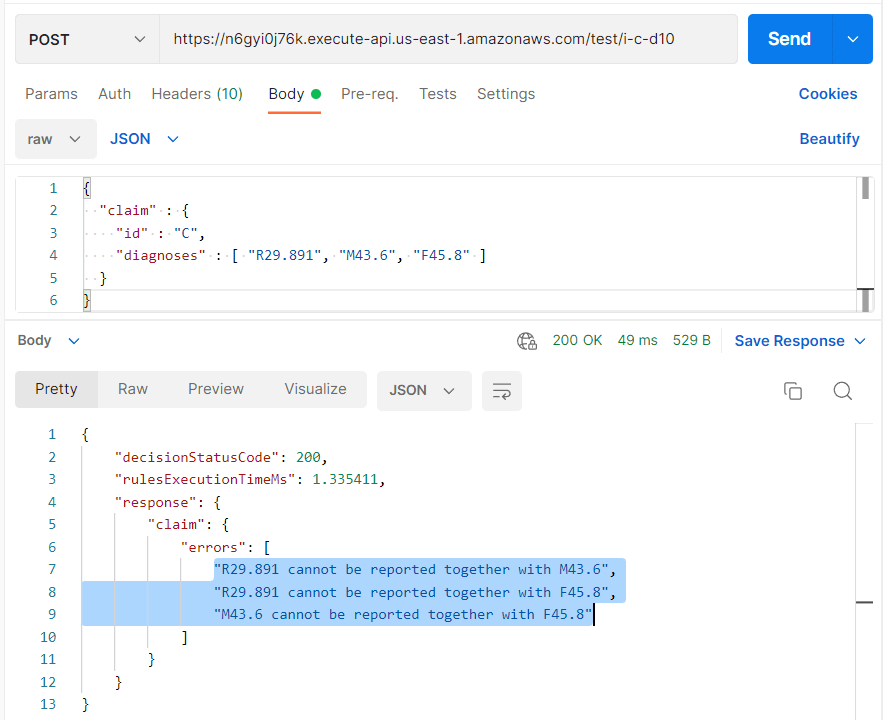Open the response Body section dropdown

(x=47, y=341)
